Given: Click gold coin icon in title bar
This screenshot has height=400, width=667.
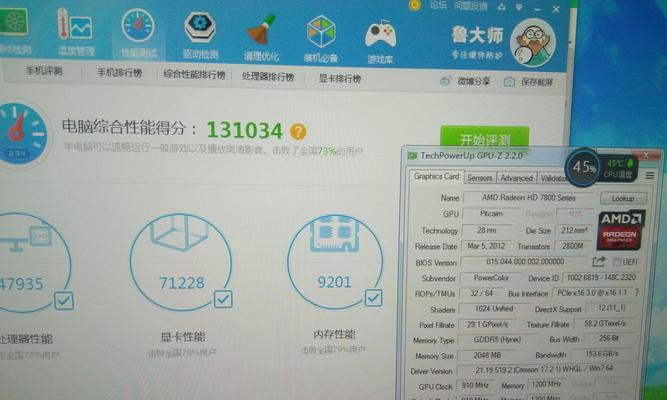Looking at the screenshot, I should coord(415,5).
